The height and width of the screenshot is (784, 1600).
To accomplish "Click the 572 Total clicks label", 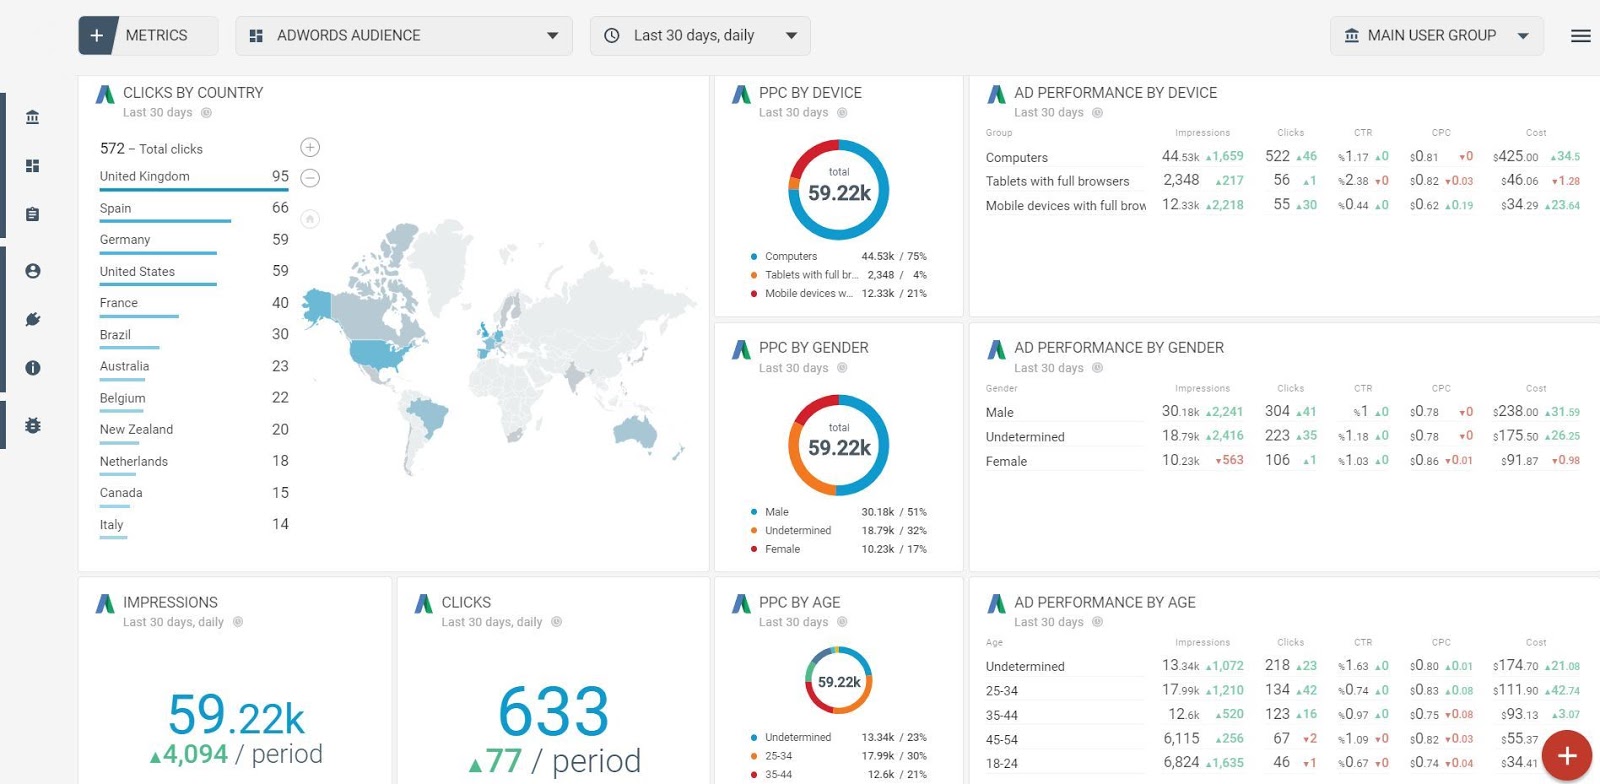I will coord(151,149).
